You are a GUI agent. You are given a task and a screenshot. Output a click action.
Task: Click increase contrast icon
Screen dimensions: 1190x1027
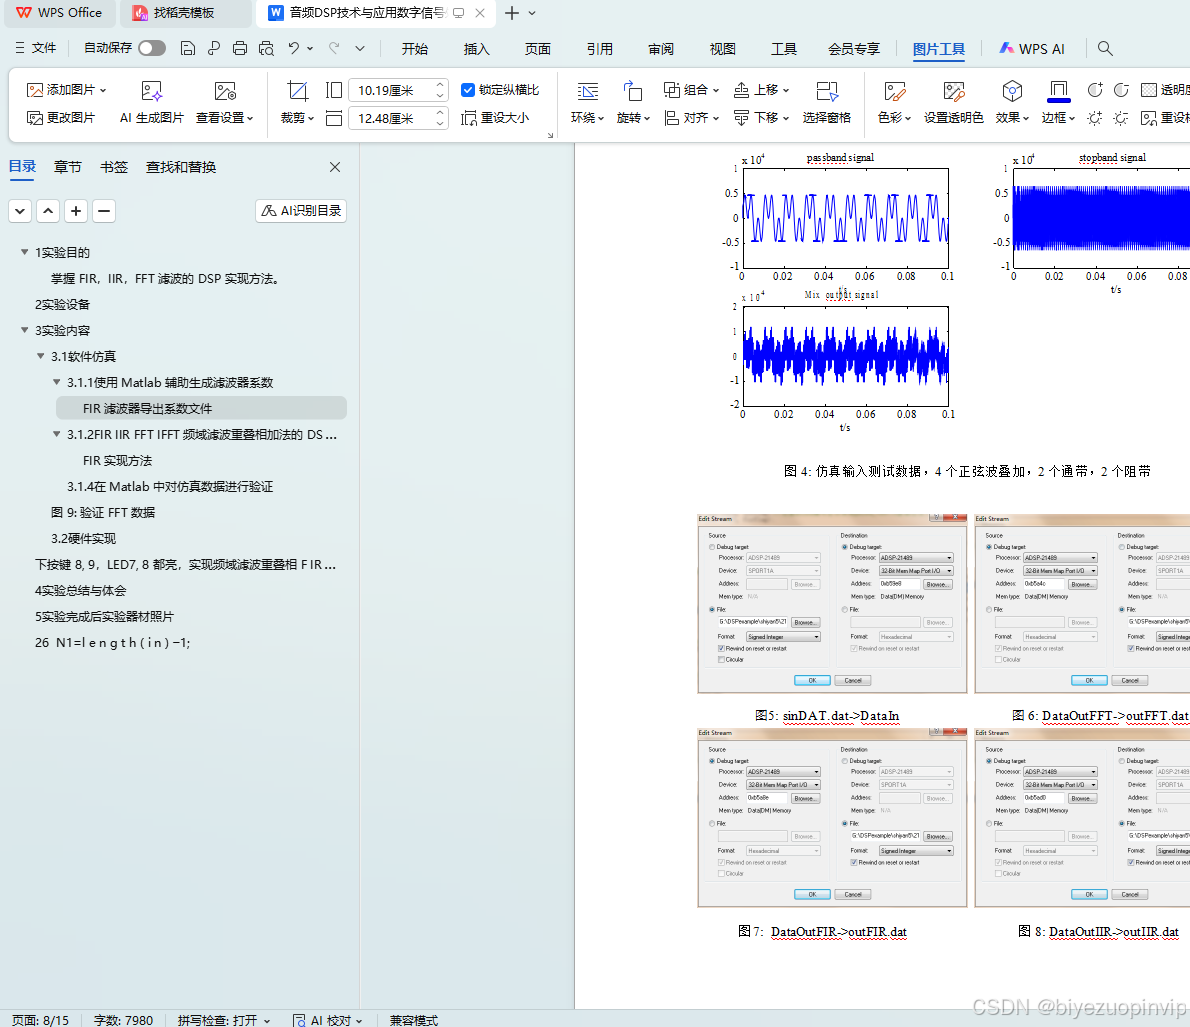[1094, 90]
